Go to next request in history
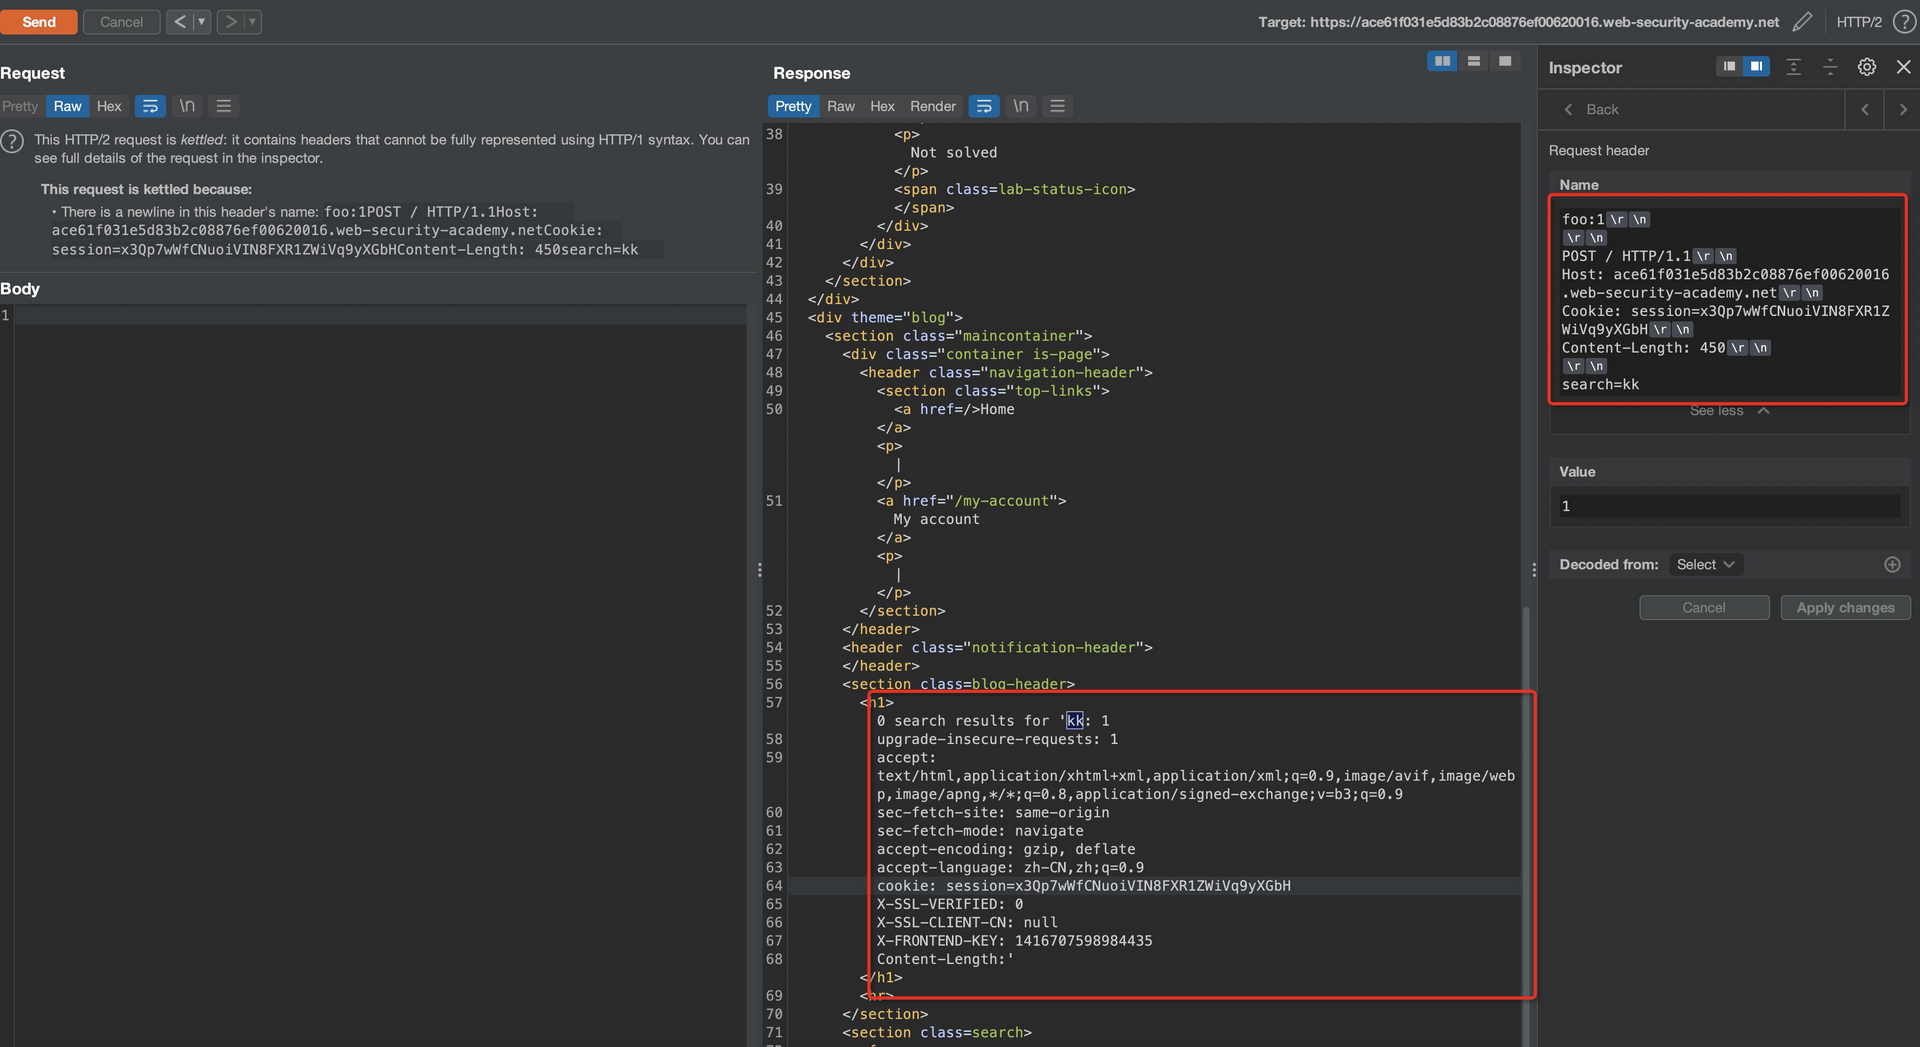The width and height of the screenshot is (1920, 1047). coord(230,22)
